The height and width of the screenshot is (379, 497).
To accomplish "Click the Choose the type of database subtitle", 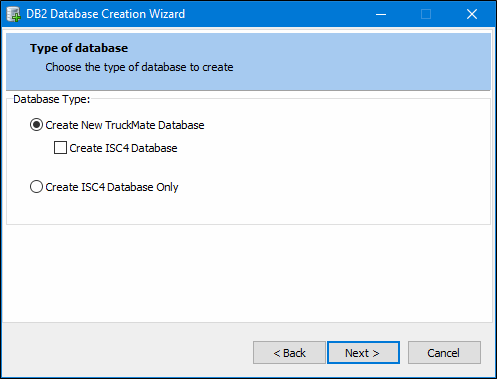I will [139, 67].
